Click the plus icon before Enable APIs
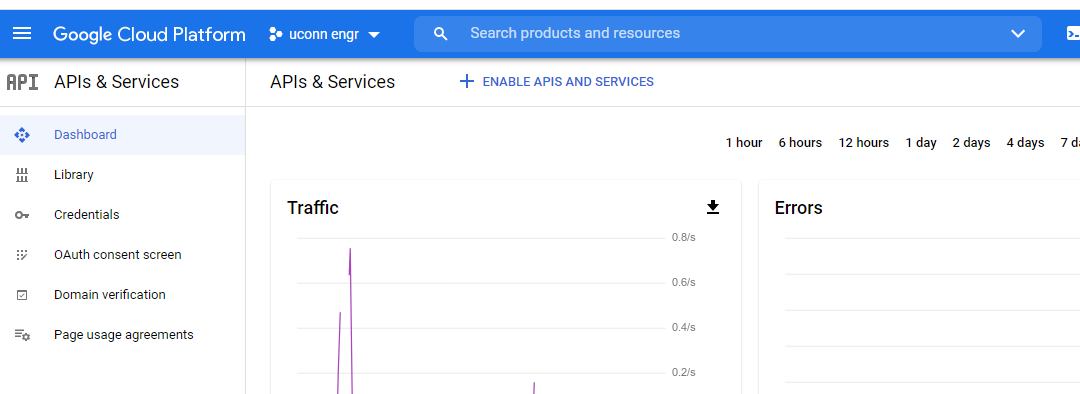 pyautogui.click(x=467, y=82)
